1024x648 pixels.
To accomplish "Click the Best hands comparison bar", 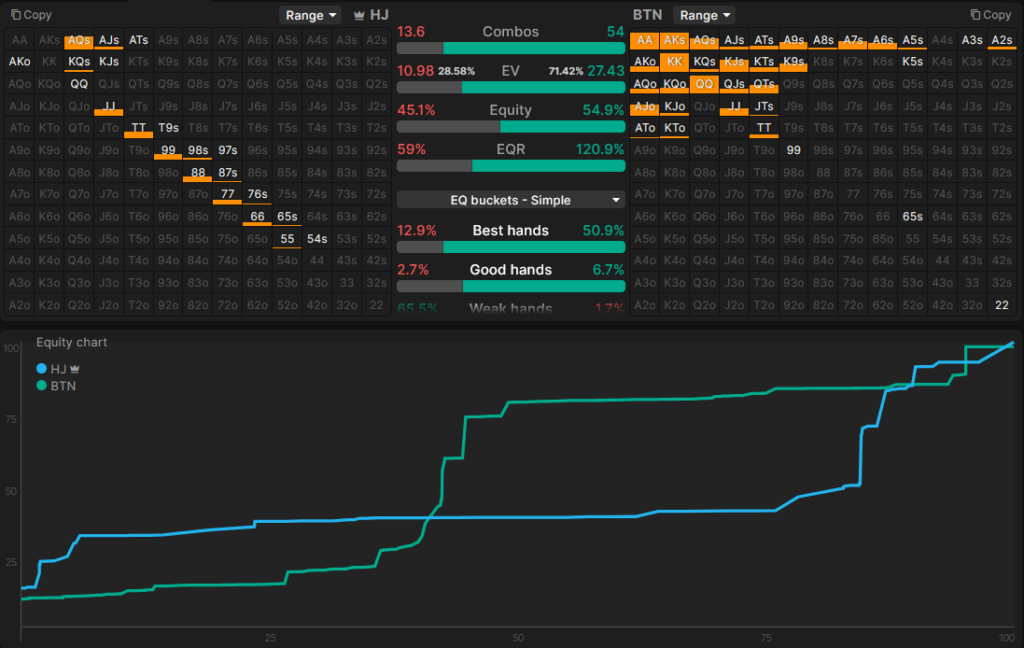I will 511,247.
